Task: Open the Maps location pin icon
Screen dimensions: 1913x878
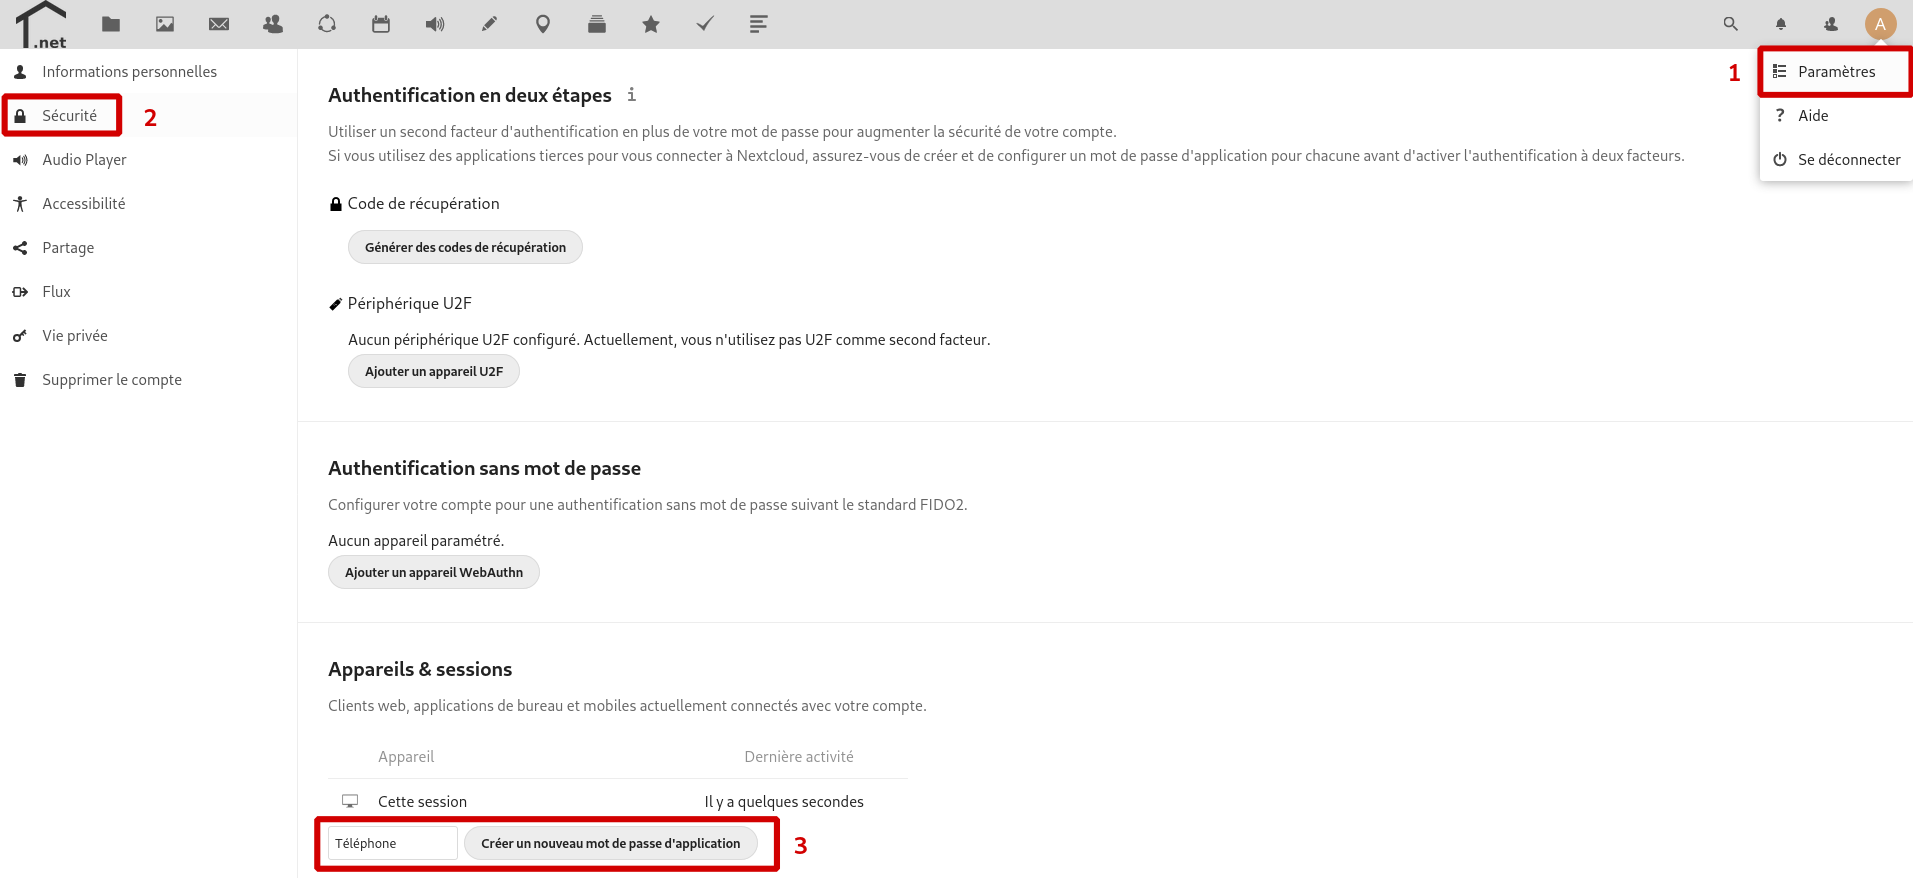Action: tap(543, 24)
